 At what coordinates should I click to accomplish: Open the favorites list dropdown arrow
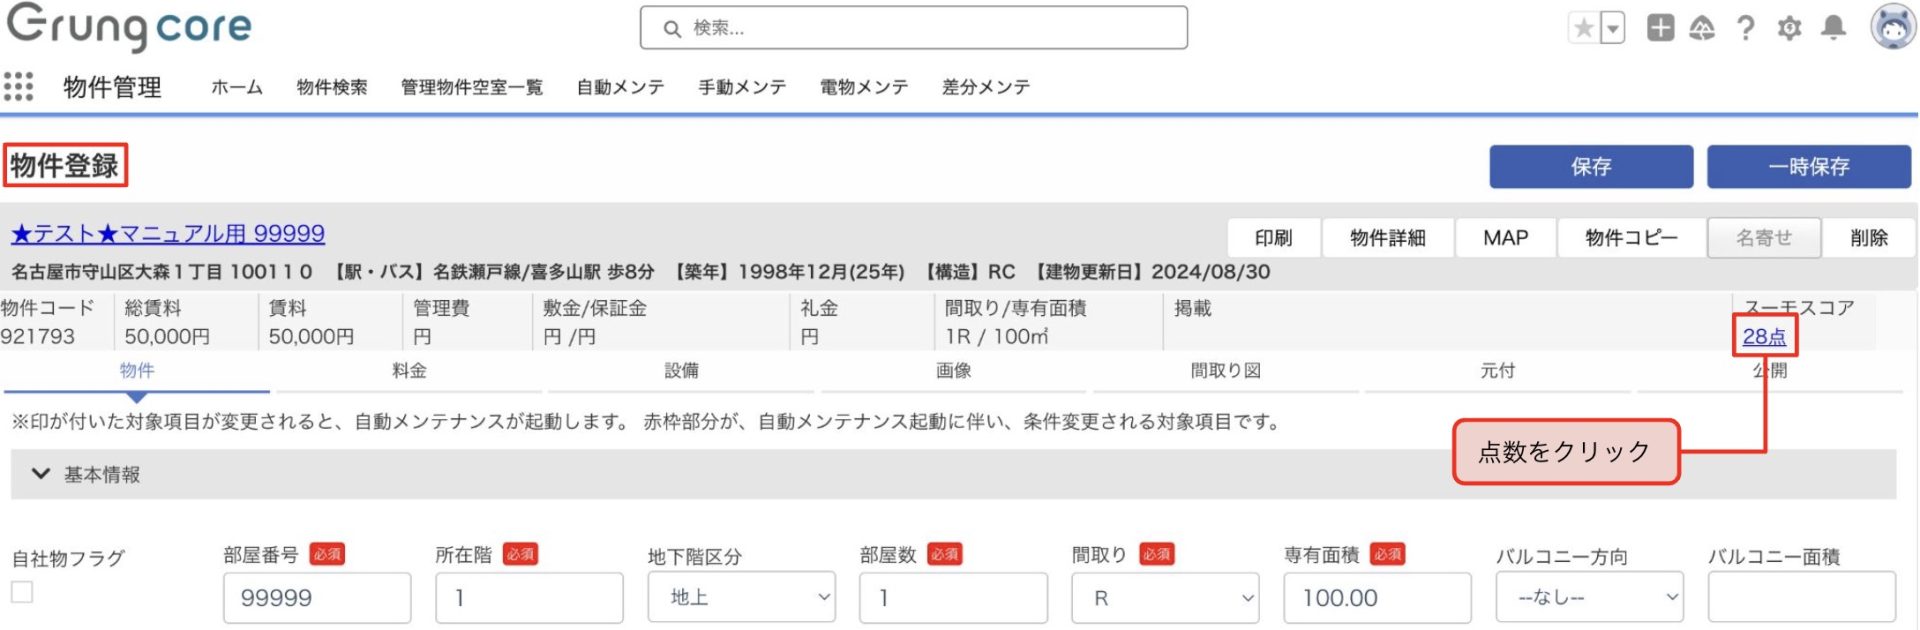[1612, 28]
